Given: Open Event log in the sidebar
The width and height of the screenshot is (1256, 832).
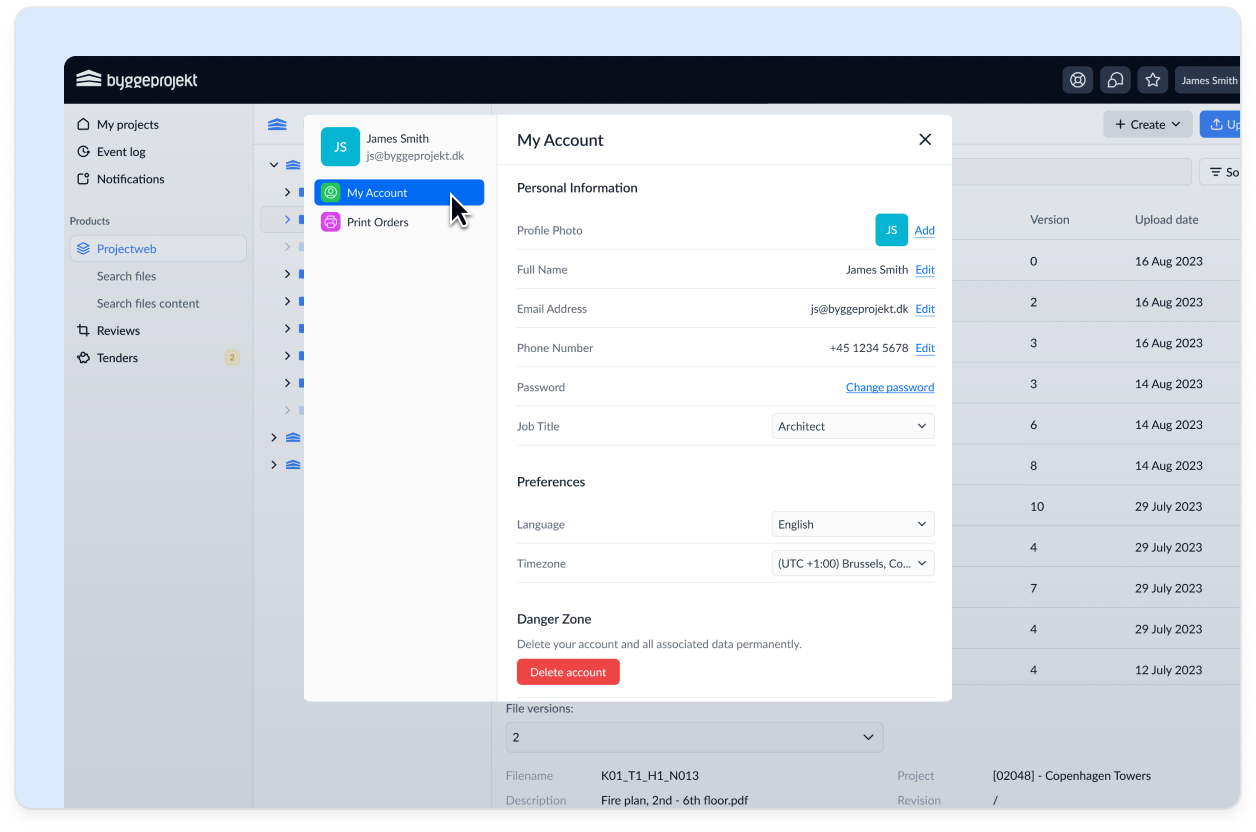Looking at the screenshot, I should (121, 152).
